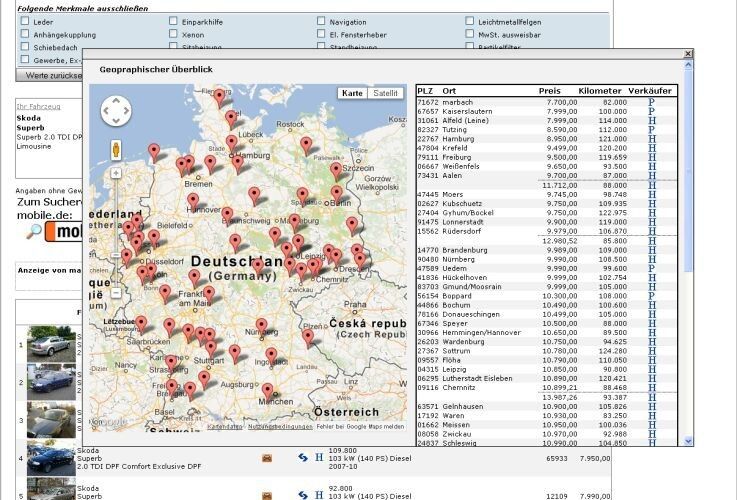Select the Donaueschingen location row
Screen dimensions: 737x500
[547, 314]
